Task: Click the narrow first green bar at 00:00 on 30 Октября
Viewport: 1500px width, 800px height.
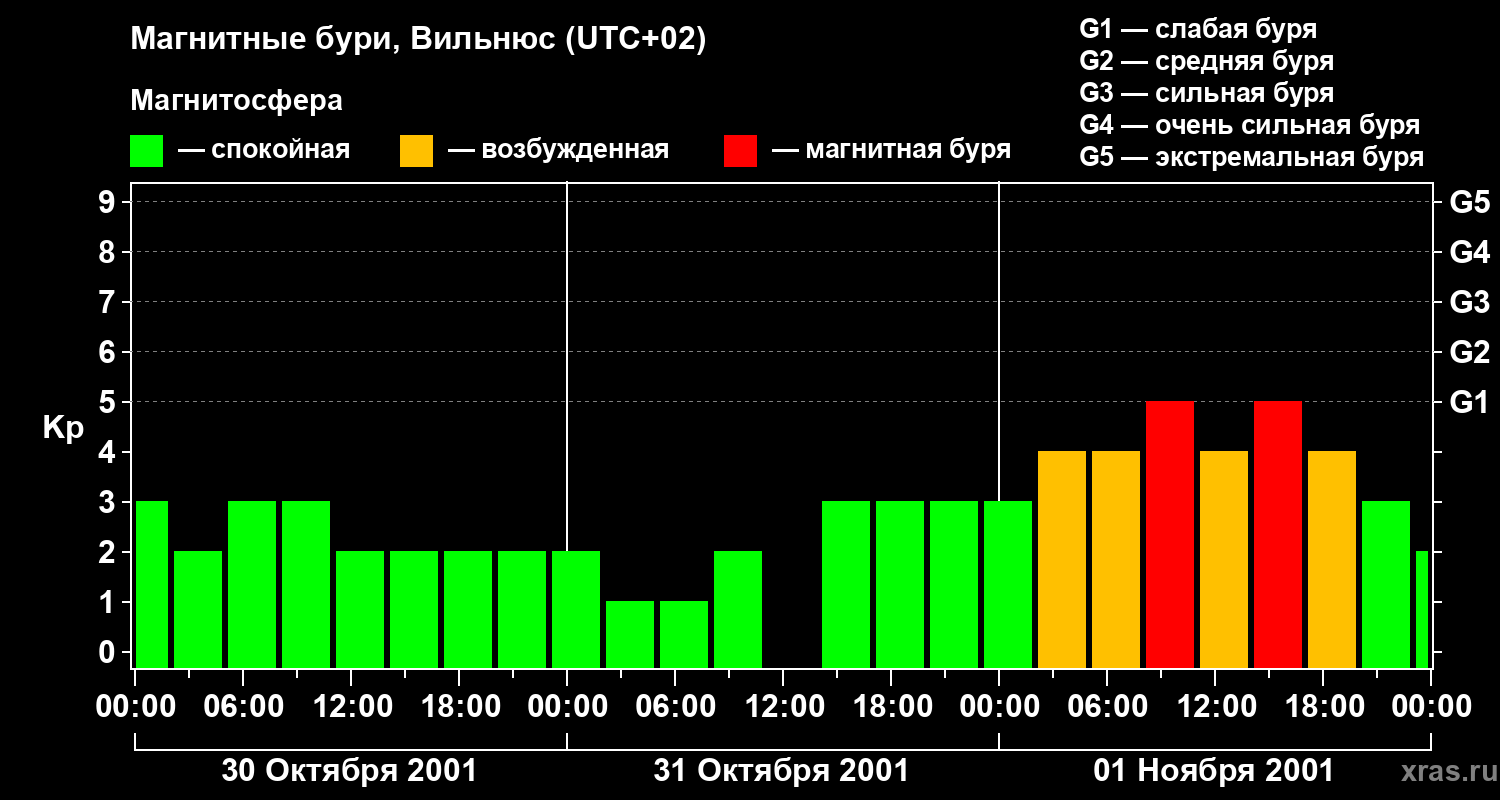Action: [x=152, y=584]
